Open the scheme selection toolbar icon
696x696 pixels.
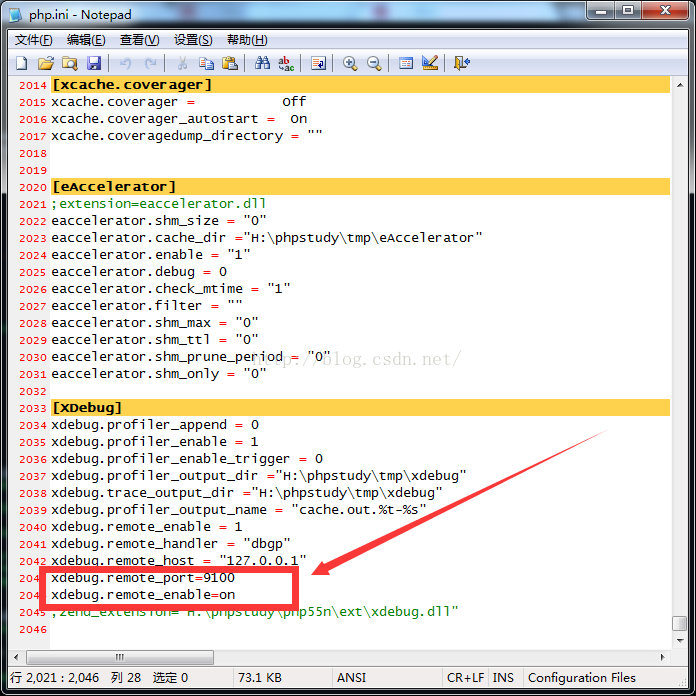[x=406, y=63]
